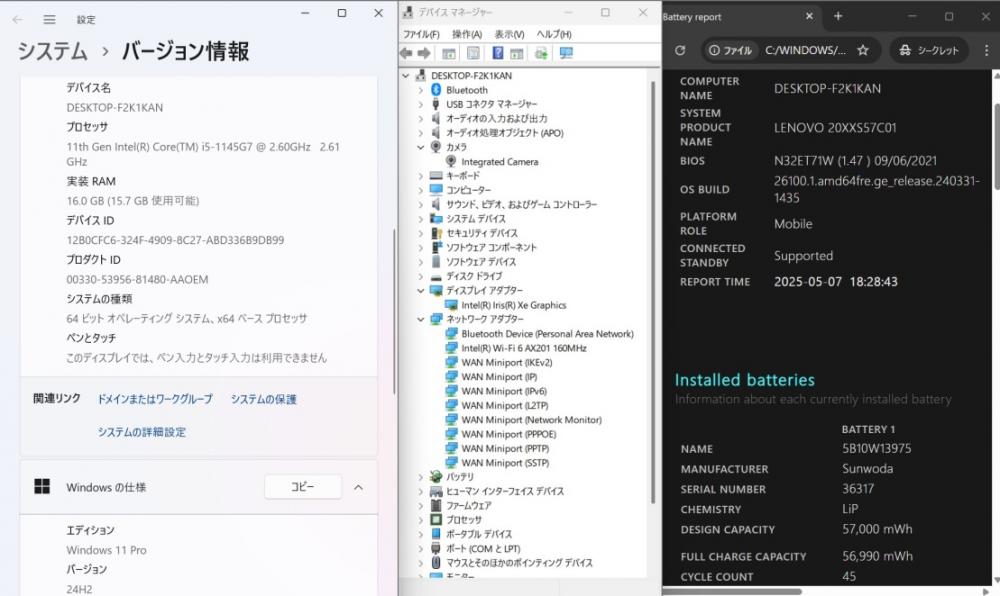
Task: Click the Settings back arrow
Action: pyautogui.click(x=17, y=20)
